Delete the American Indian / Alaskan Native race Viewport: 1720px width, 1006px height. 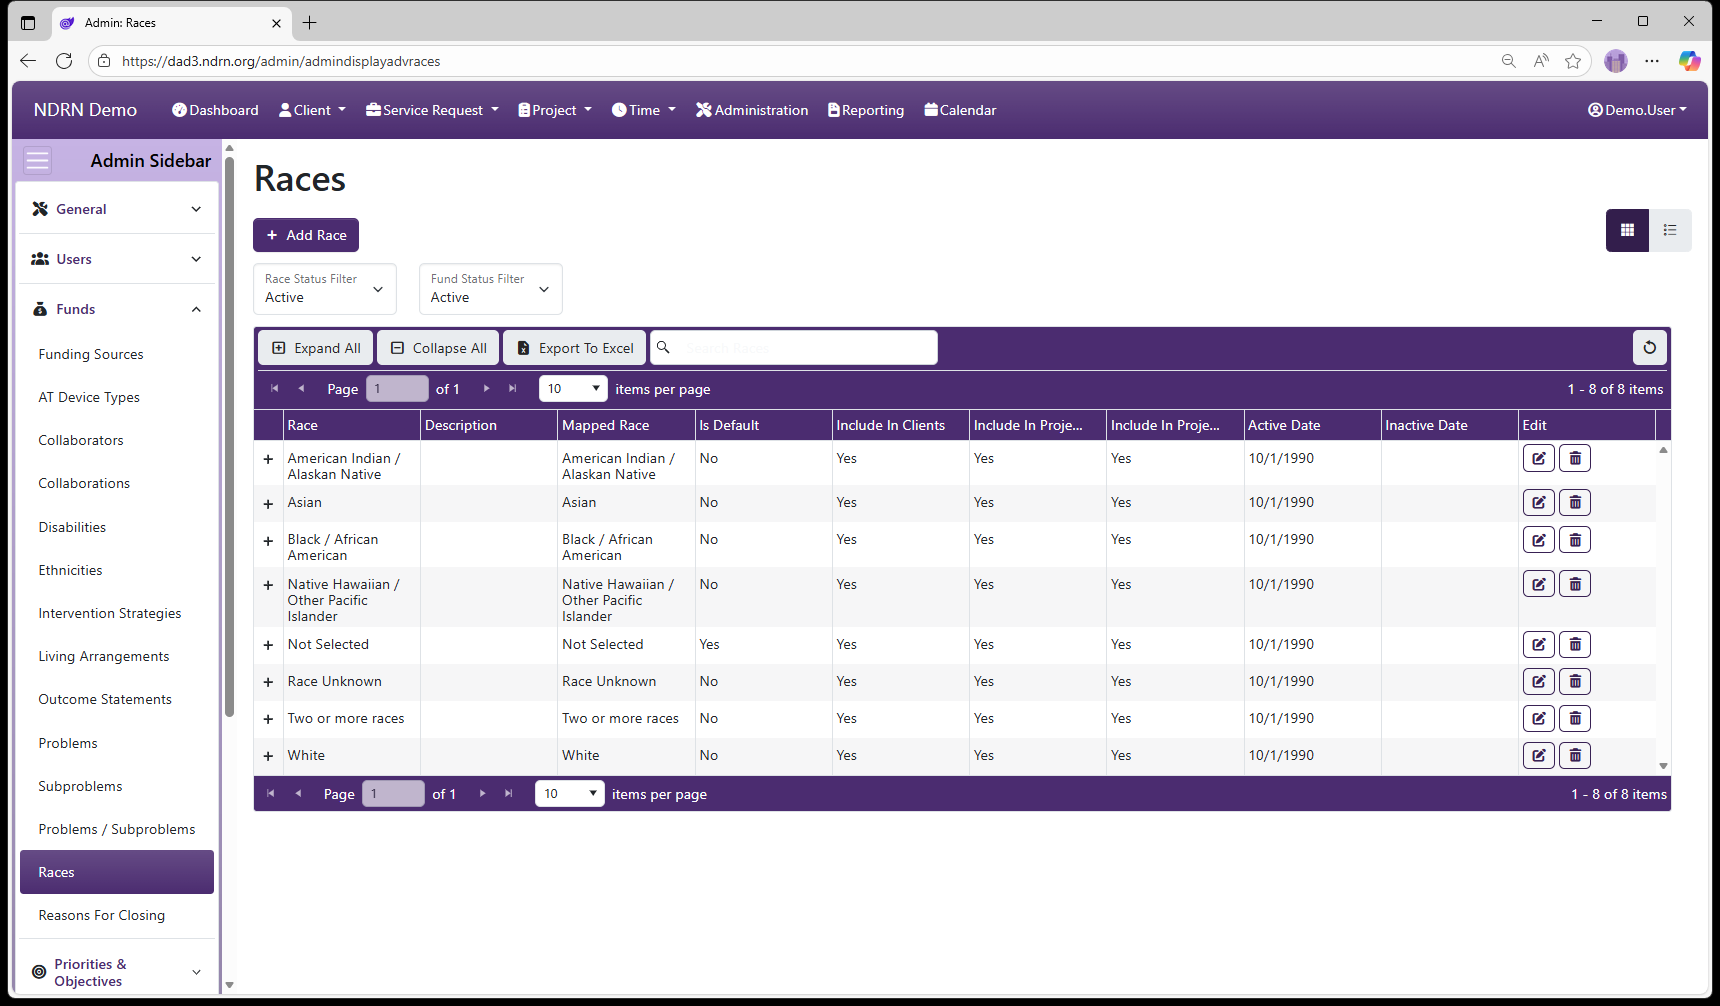tap(1575, 458)
